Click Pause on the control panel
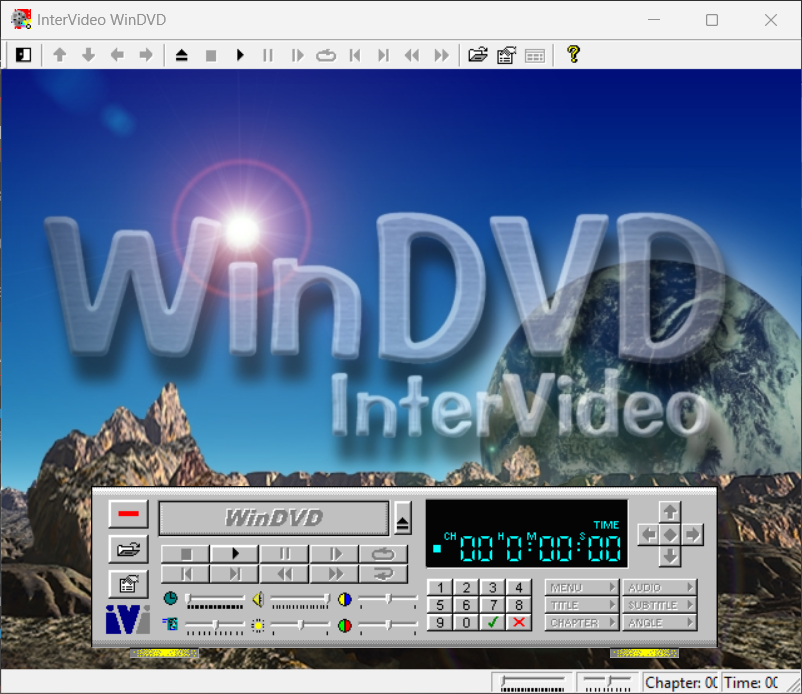The height and width of the screenshot is (694, 802). pyautogui.click(x=285, y=554)
